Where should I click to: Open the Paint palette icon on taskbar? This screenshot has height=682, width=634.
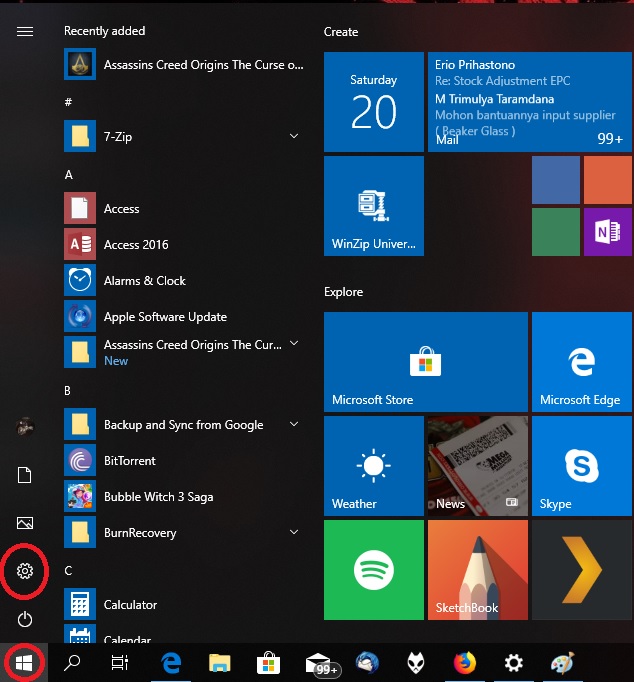(x=563, y=663)
